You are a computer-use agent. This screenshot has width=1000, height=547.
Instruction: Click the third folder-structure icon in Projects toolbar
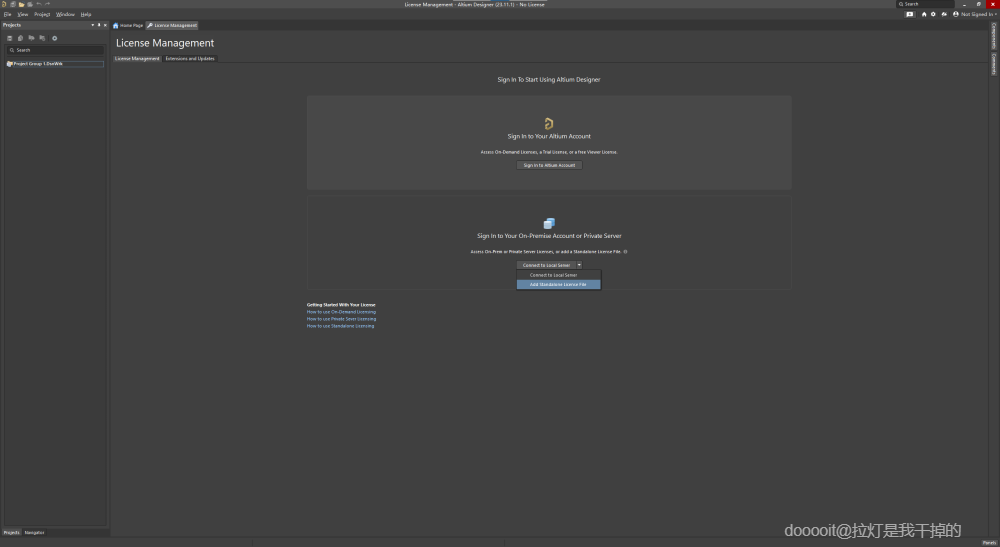pos(31,38)
